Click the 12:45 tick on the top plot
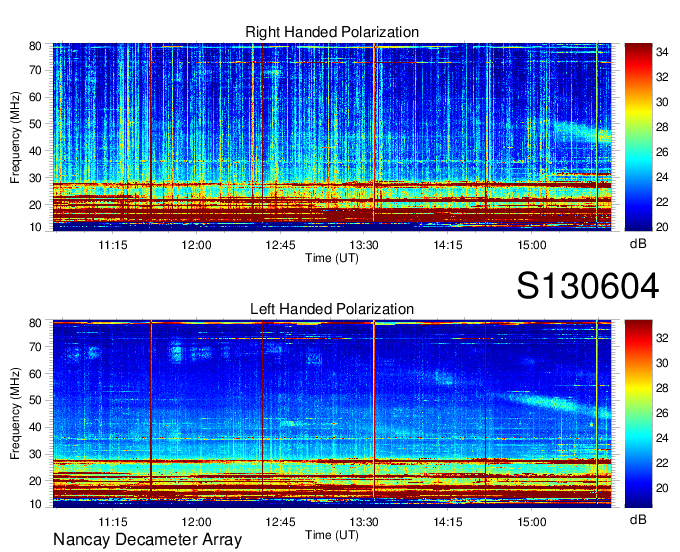680x552 pixels. point(280,245)
